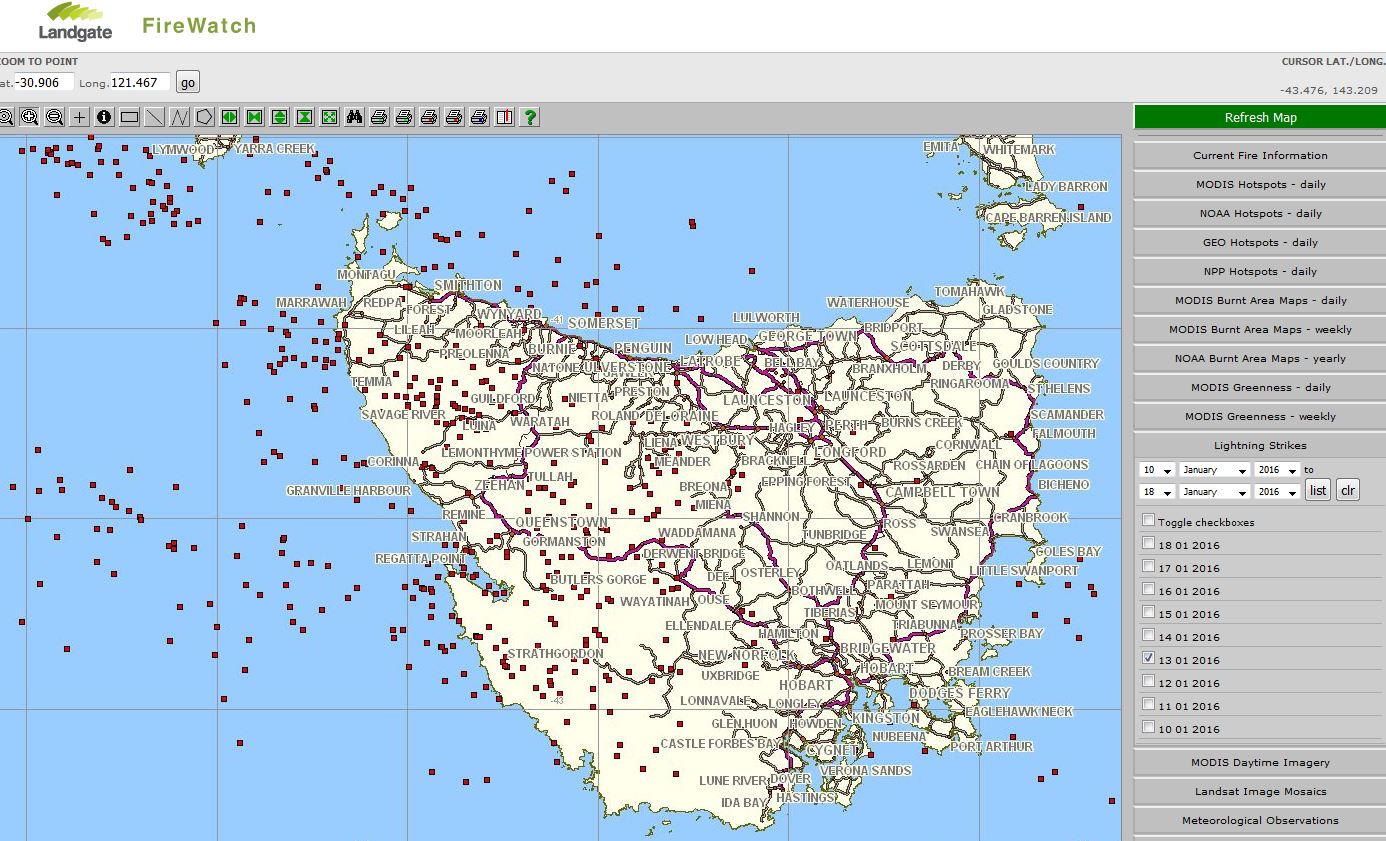Open Meteorological Observations section
This screenshot has height=841, width=1386.
(1260, 820)
